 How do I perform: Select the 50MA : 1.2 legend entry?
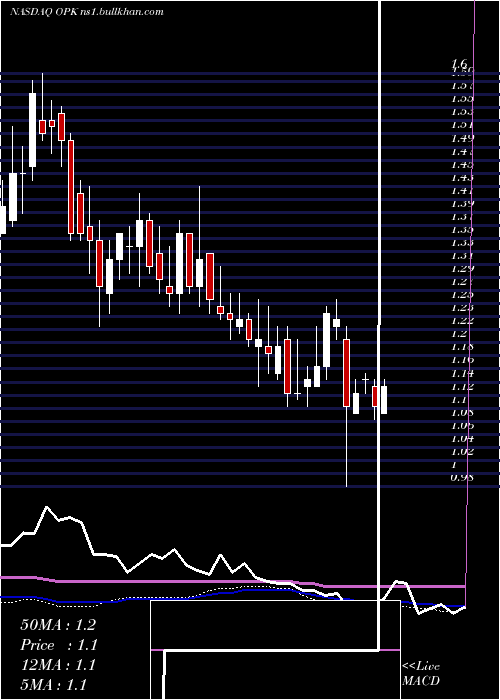[58, 625]
